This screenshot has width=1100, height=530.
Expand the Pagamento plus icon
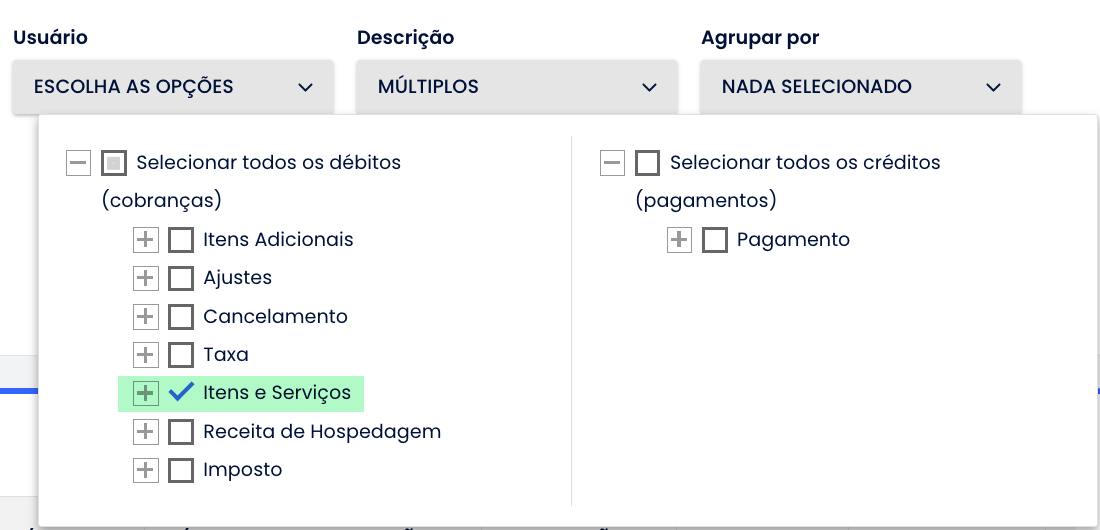tap(680, 240)
